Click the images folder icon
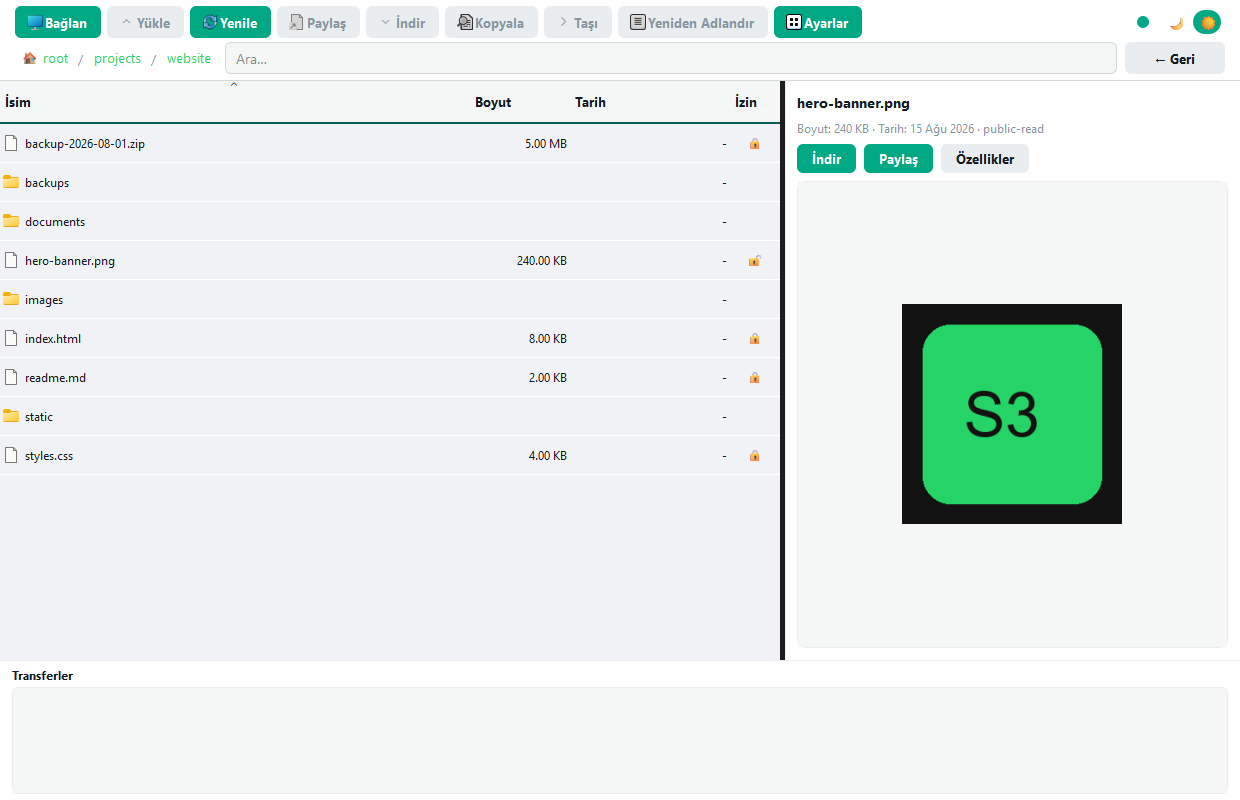Screen dimensions: 1240x800 [x=11, y=299]
